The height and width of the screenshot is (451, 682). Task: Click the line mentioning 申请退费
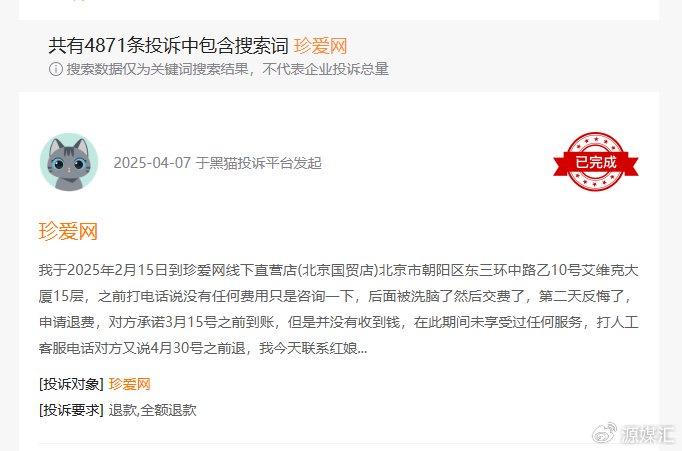click(338, 322)
